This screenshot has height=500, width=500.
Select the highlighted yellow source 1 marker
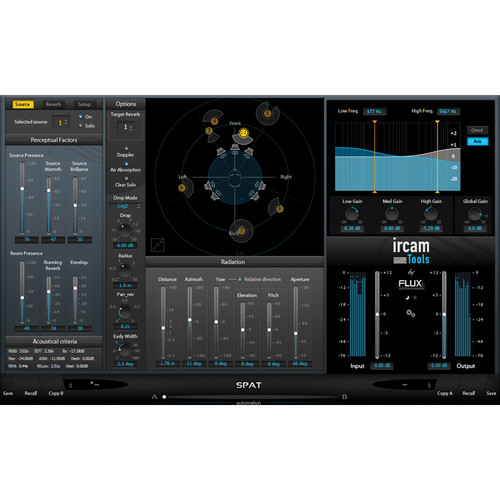(x=243, y=133)
